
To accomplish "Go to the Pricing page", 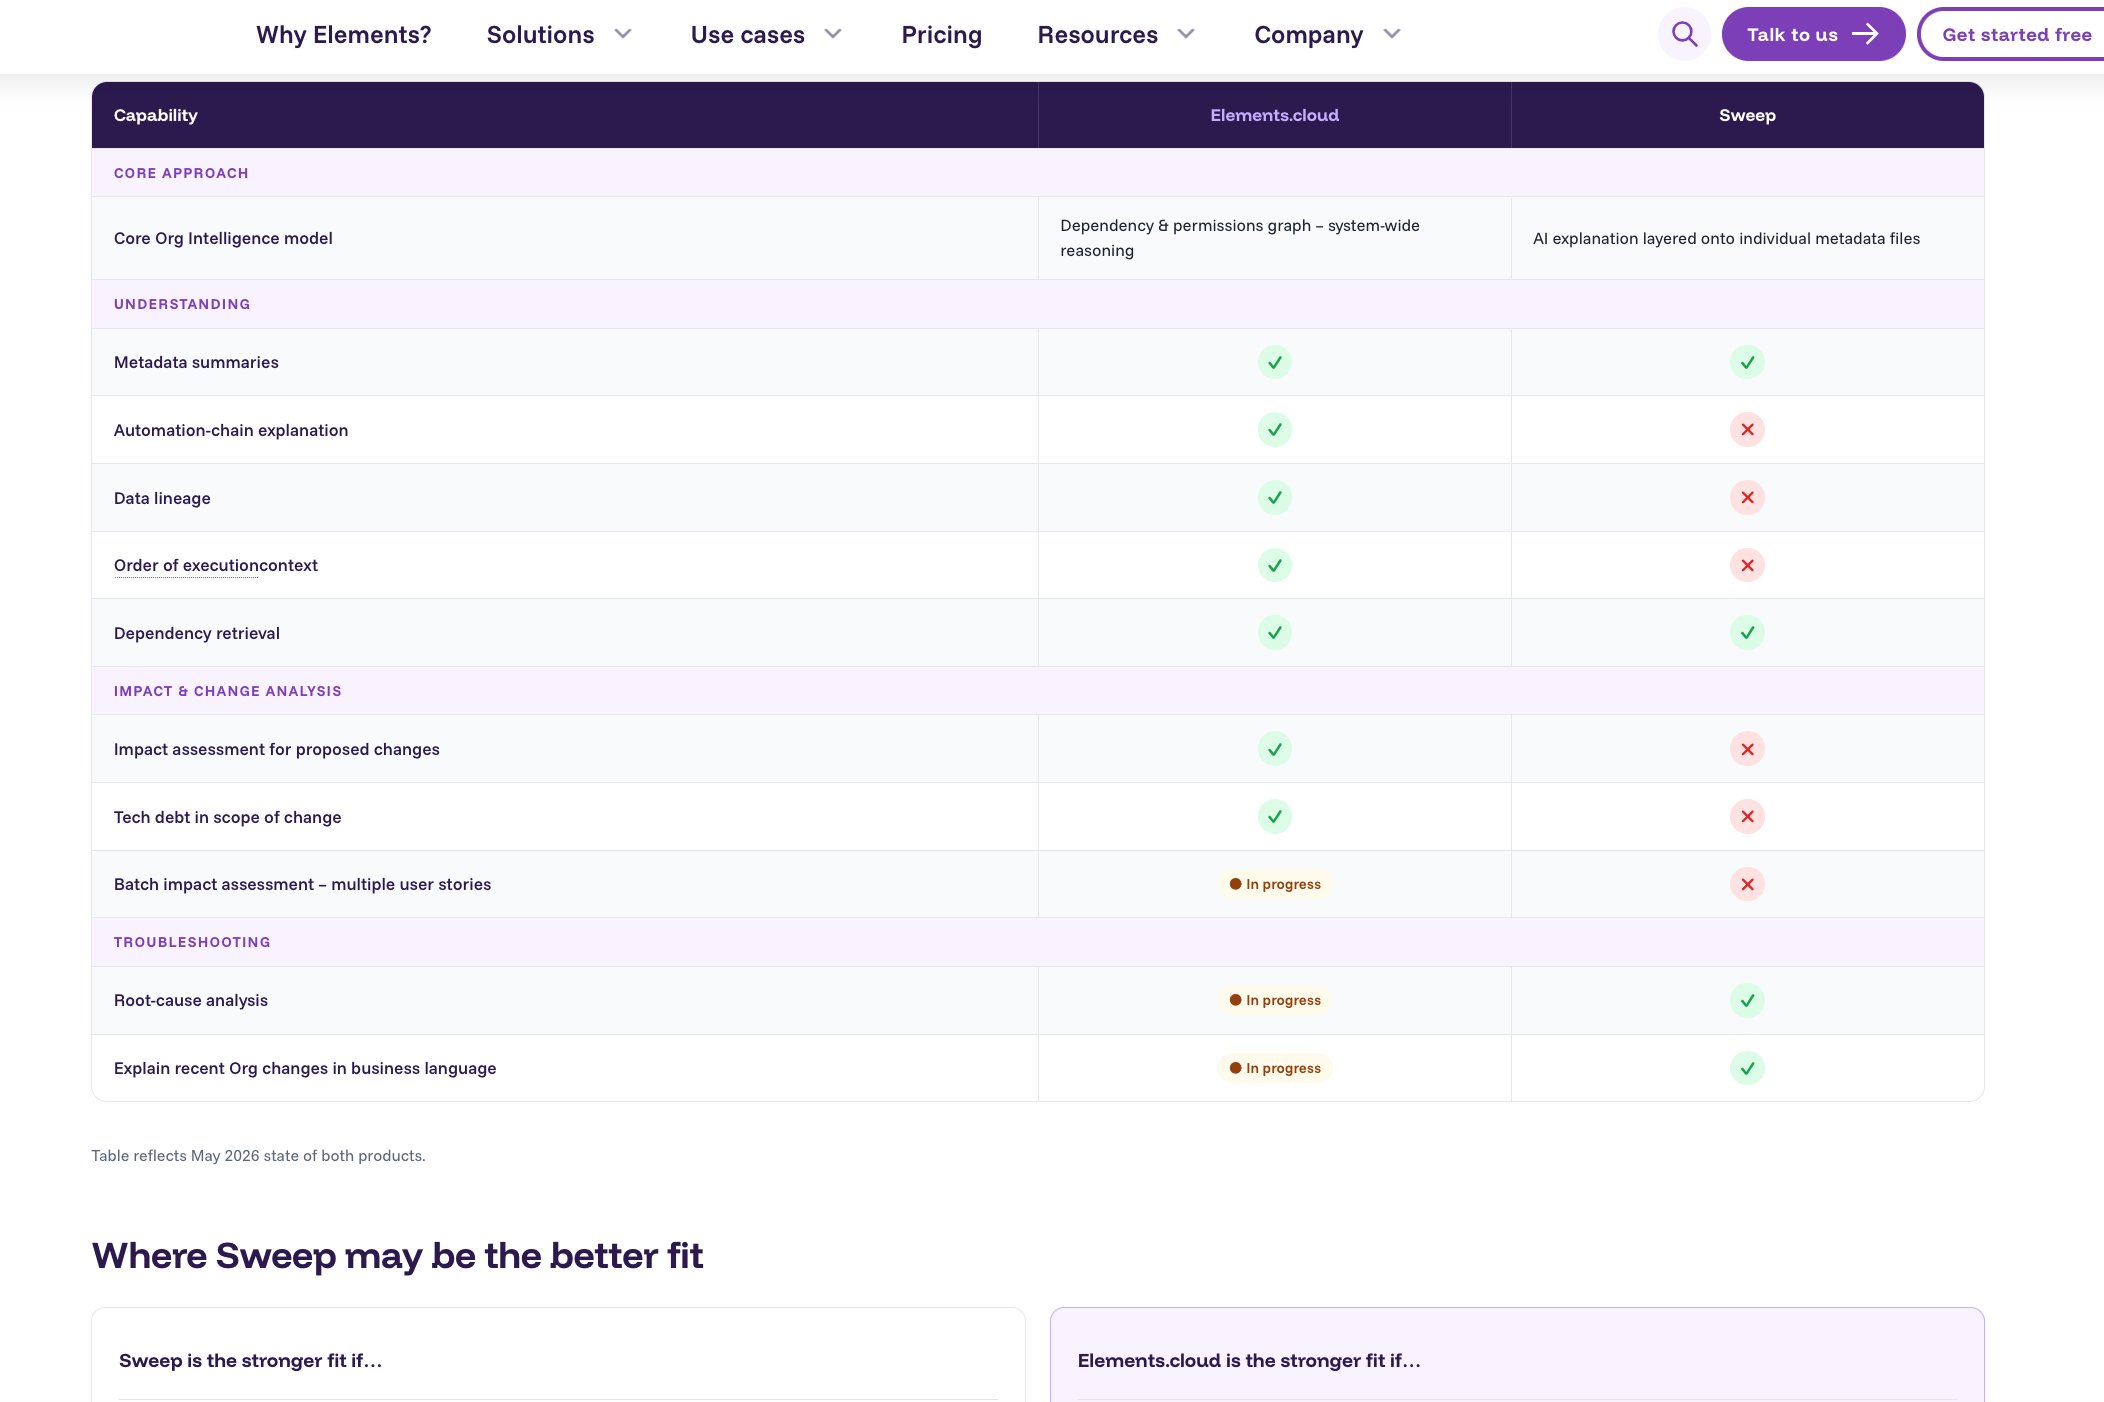I will coord(941,35).
